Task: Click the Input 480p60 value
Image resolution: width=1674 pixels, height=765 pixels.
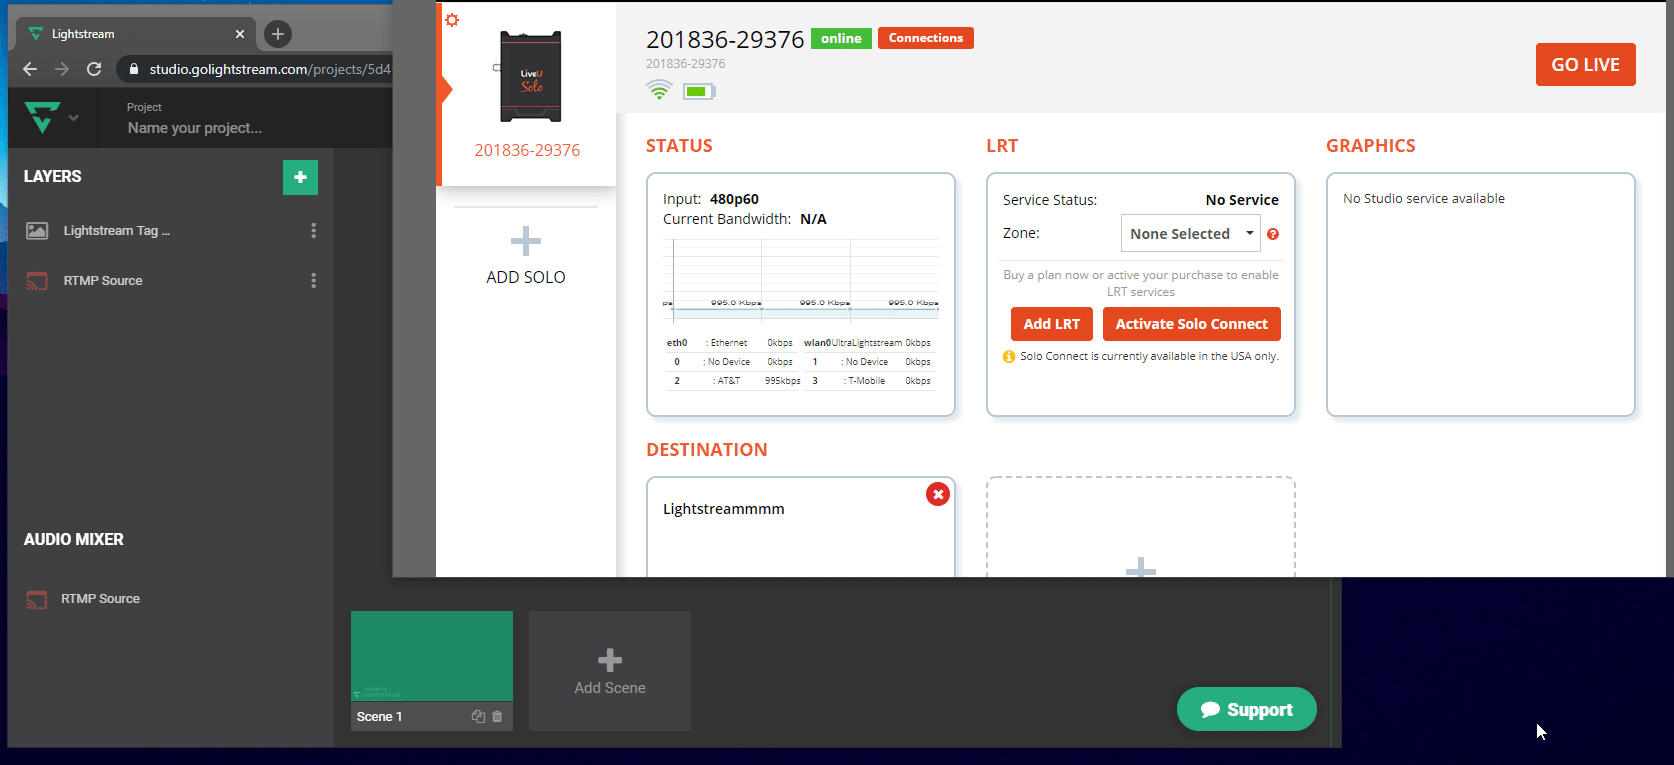Action: (734, 199)
